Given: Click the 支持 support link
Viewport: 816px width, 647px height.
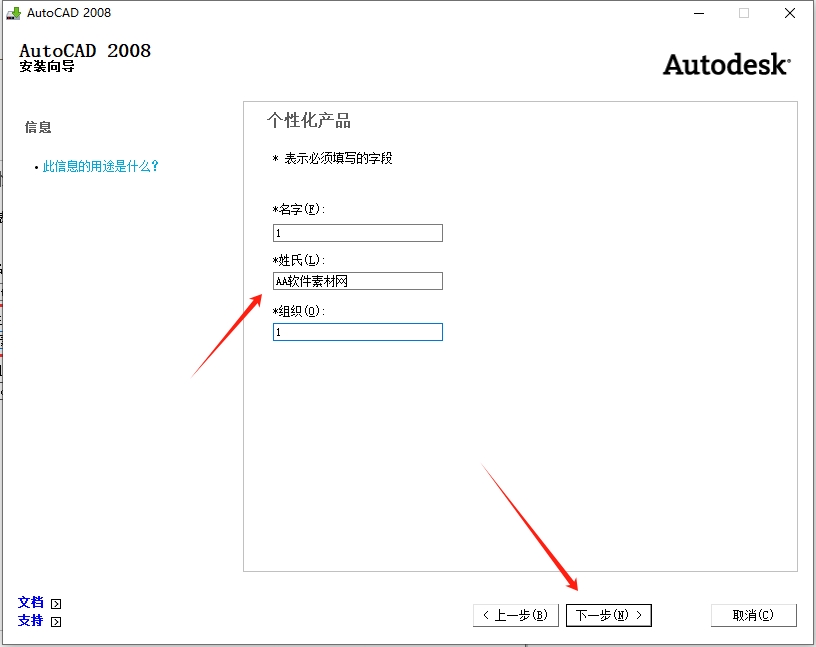Looking at the screenshot, I should tap(31, 621).
